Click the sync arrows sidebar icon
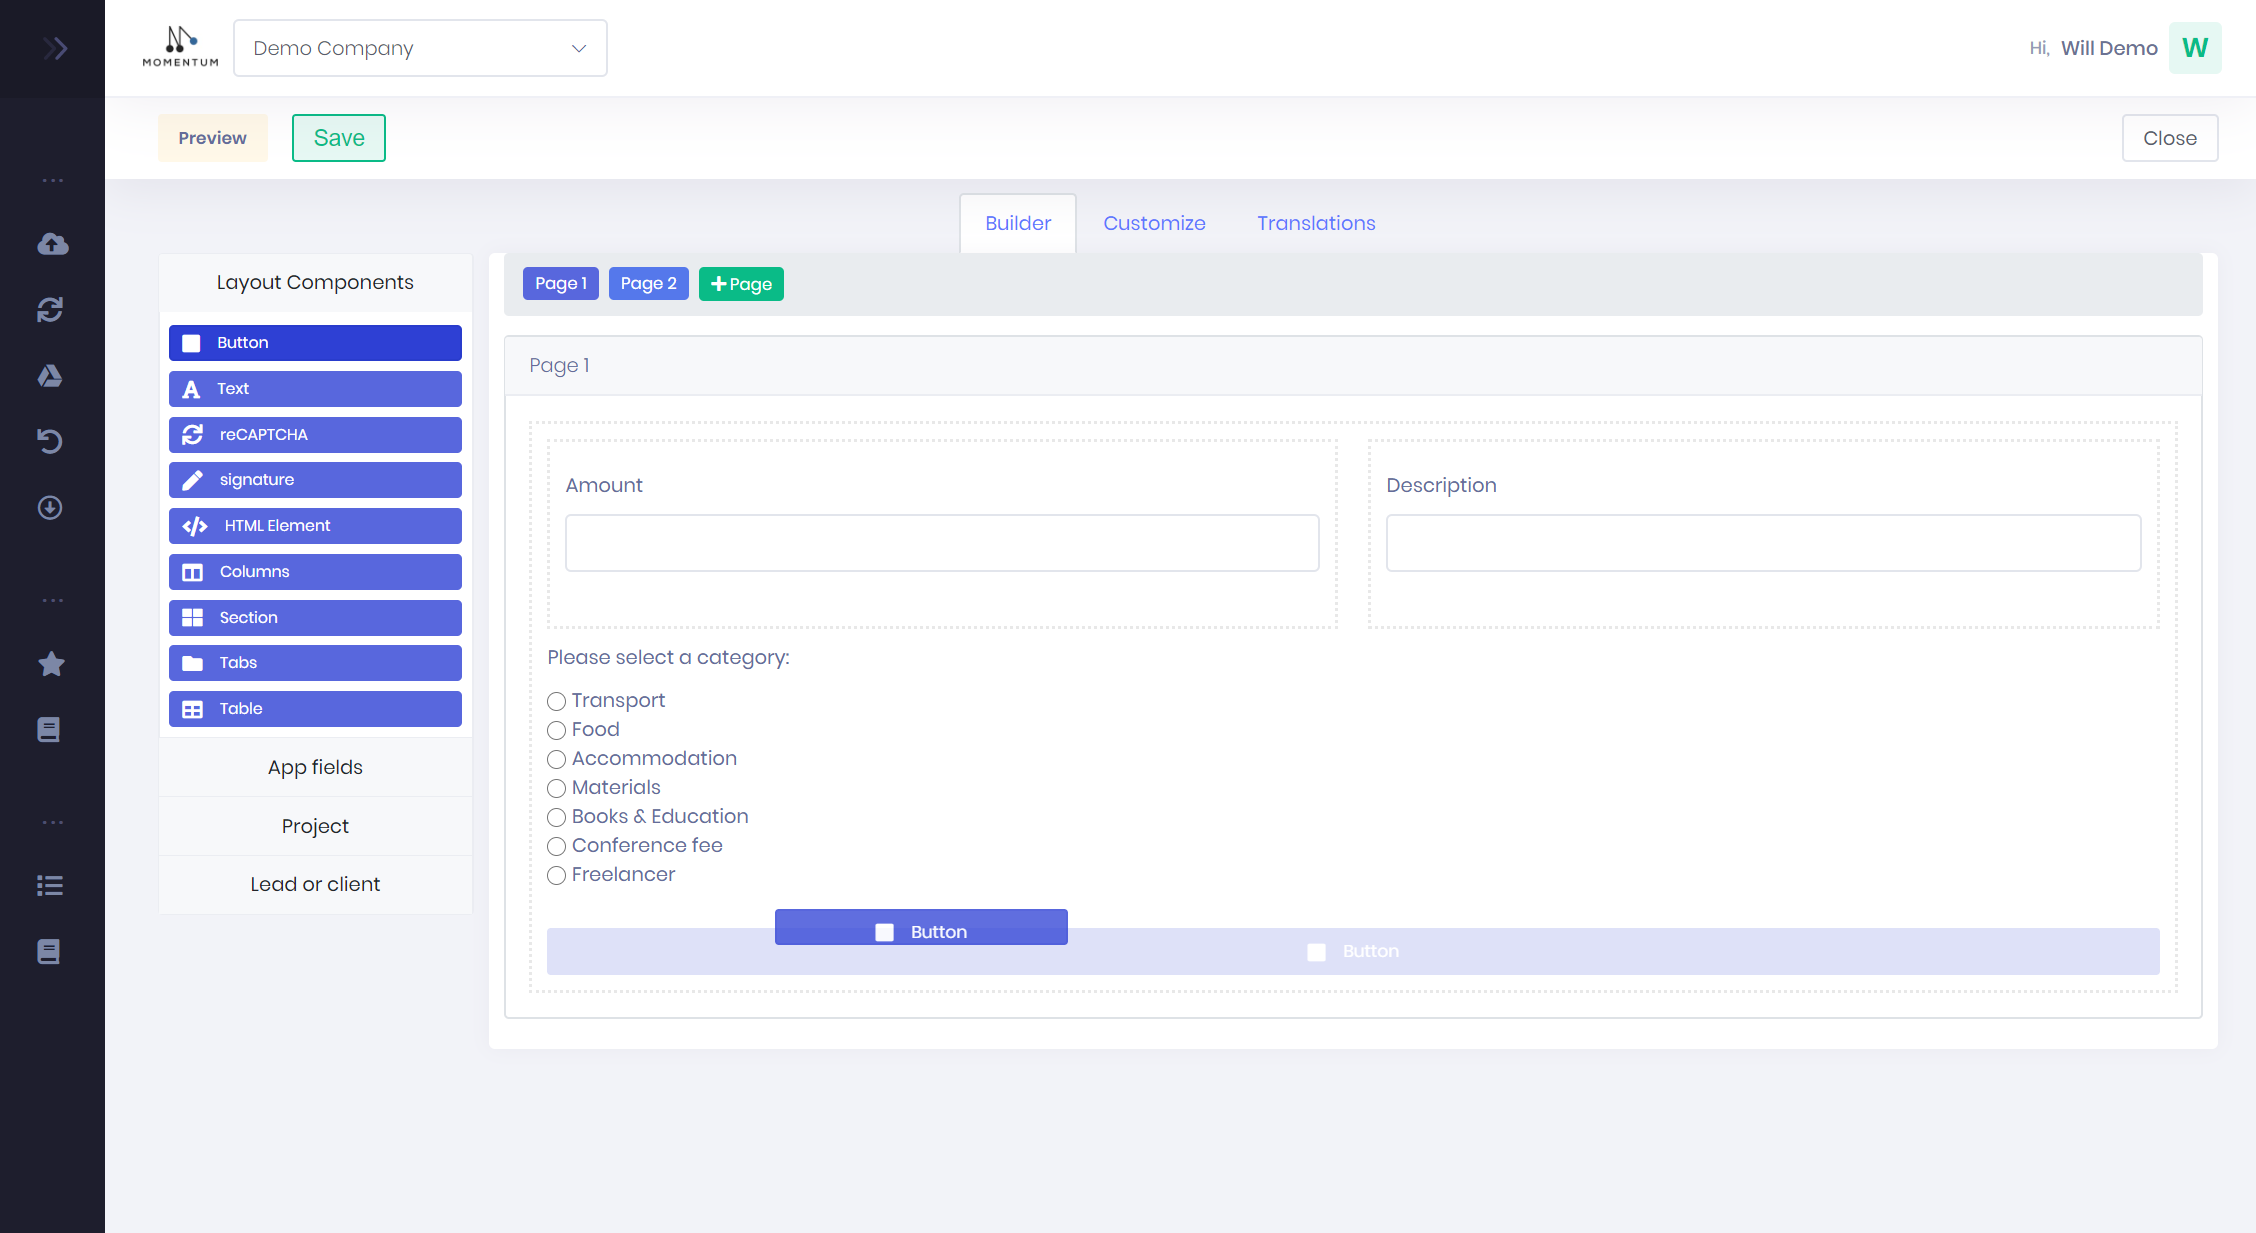 click(x=50, y=310)
